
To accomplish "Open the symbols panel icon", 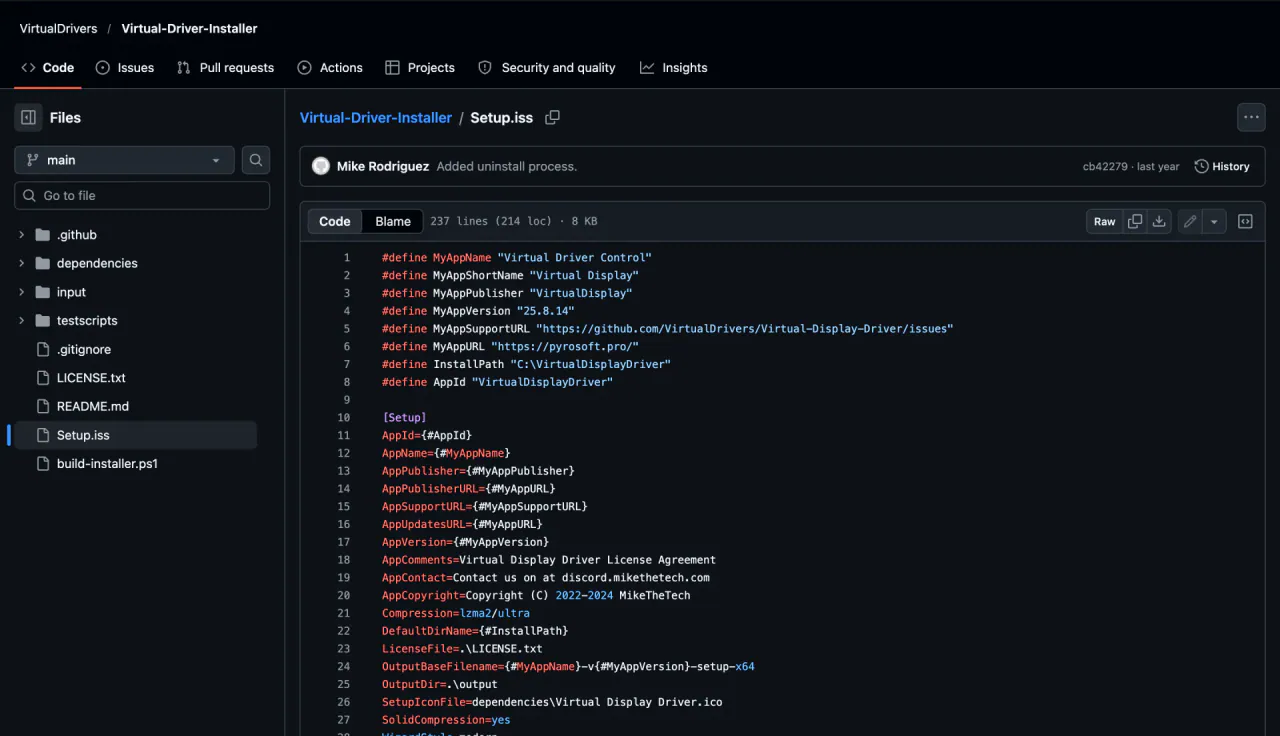I will click(1245, 222).
